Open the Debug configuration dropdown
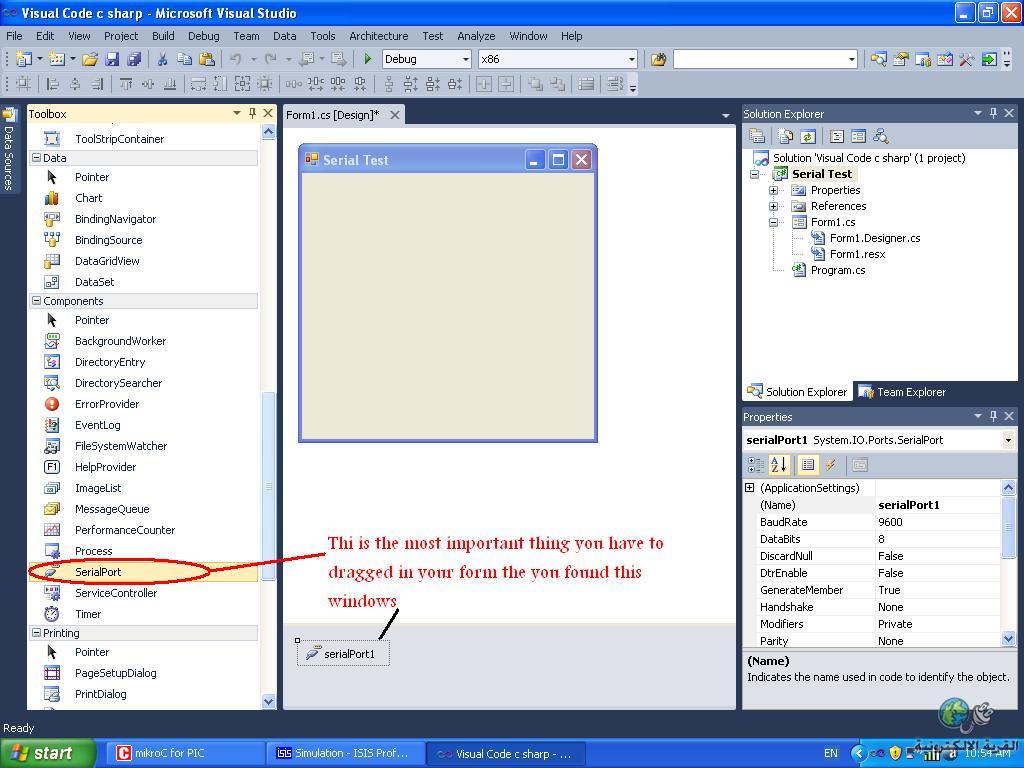The image size is (1024, 768). click(x=466, y=59)
